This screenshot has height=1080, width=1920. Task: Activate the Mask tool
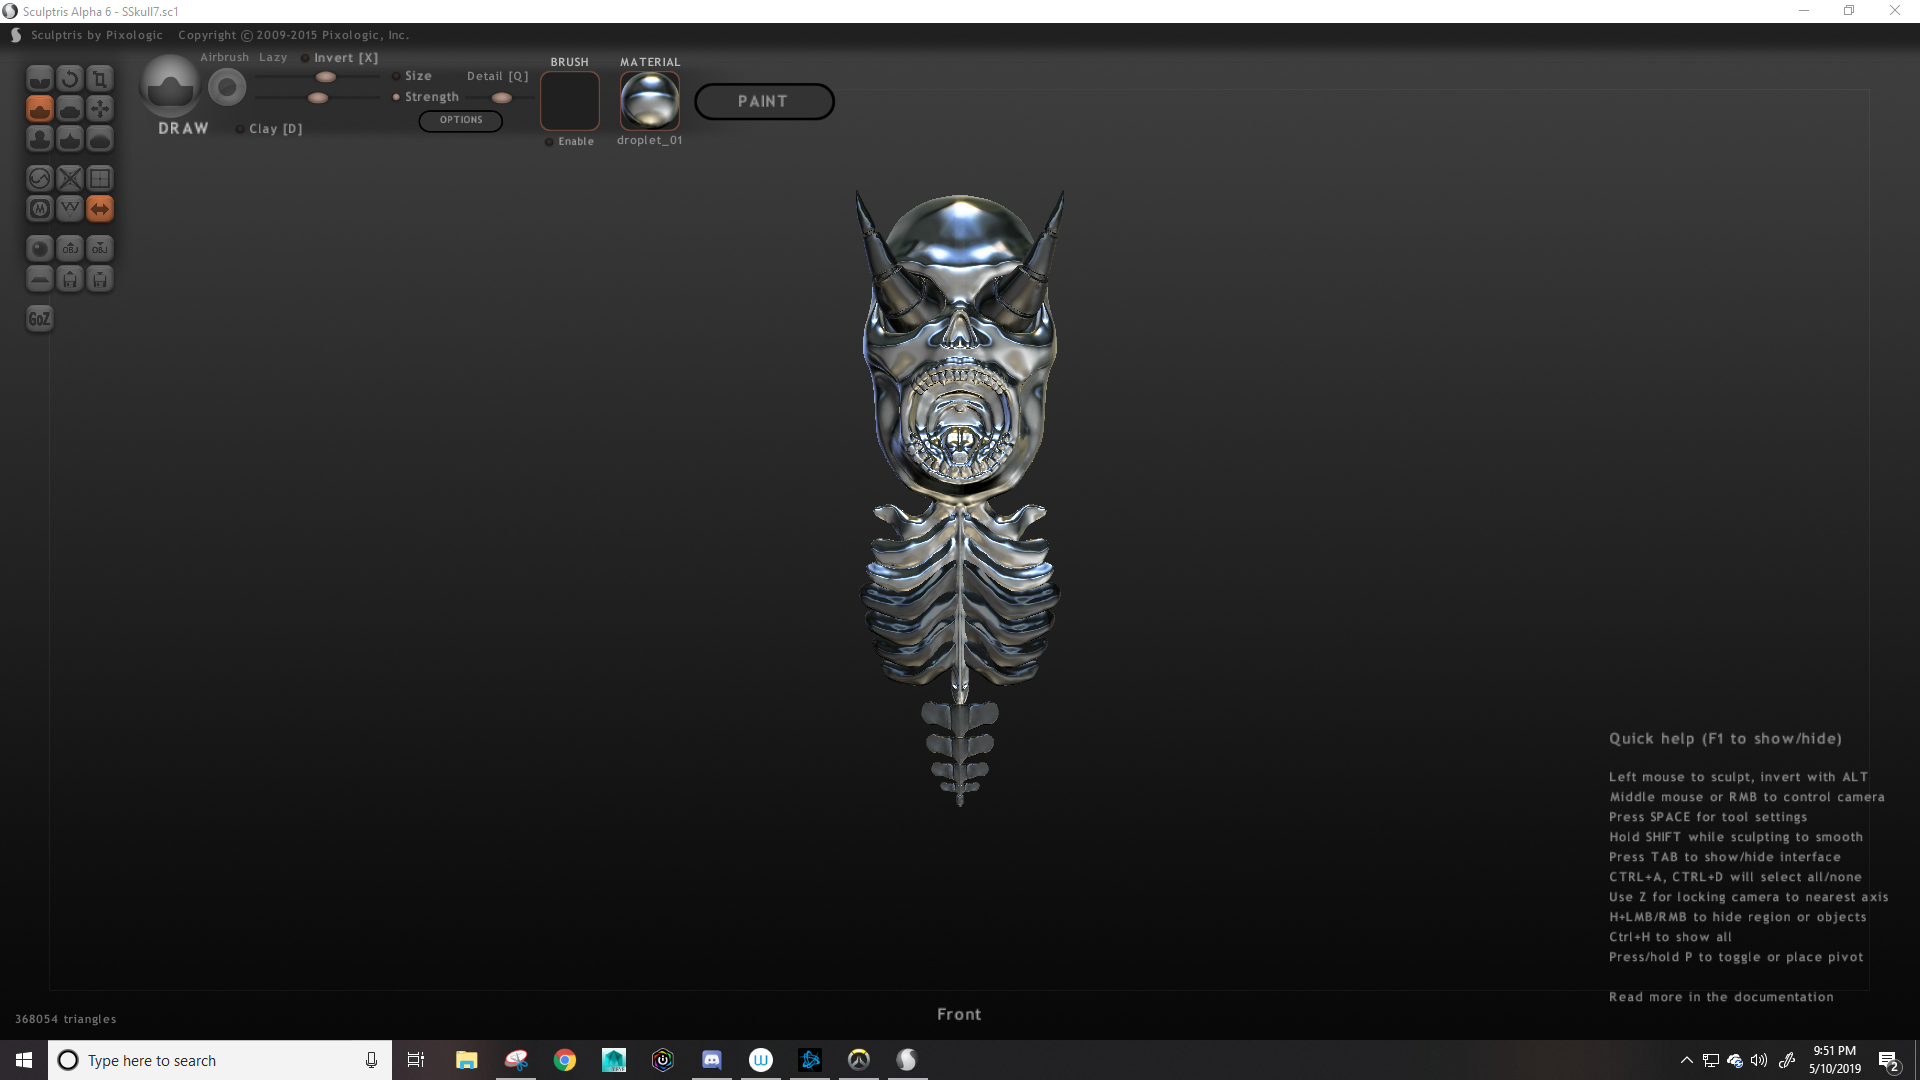click(40, 209)
